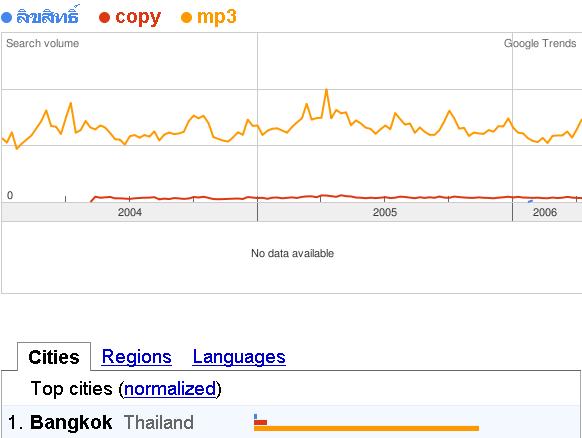Click the orange mp3 bar for Bangkok

[366, 428]
